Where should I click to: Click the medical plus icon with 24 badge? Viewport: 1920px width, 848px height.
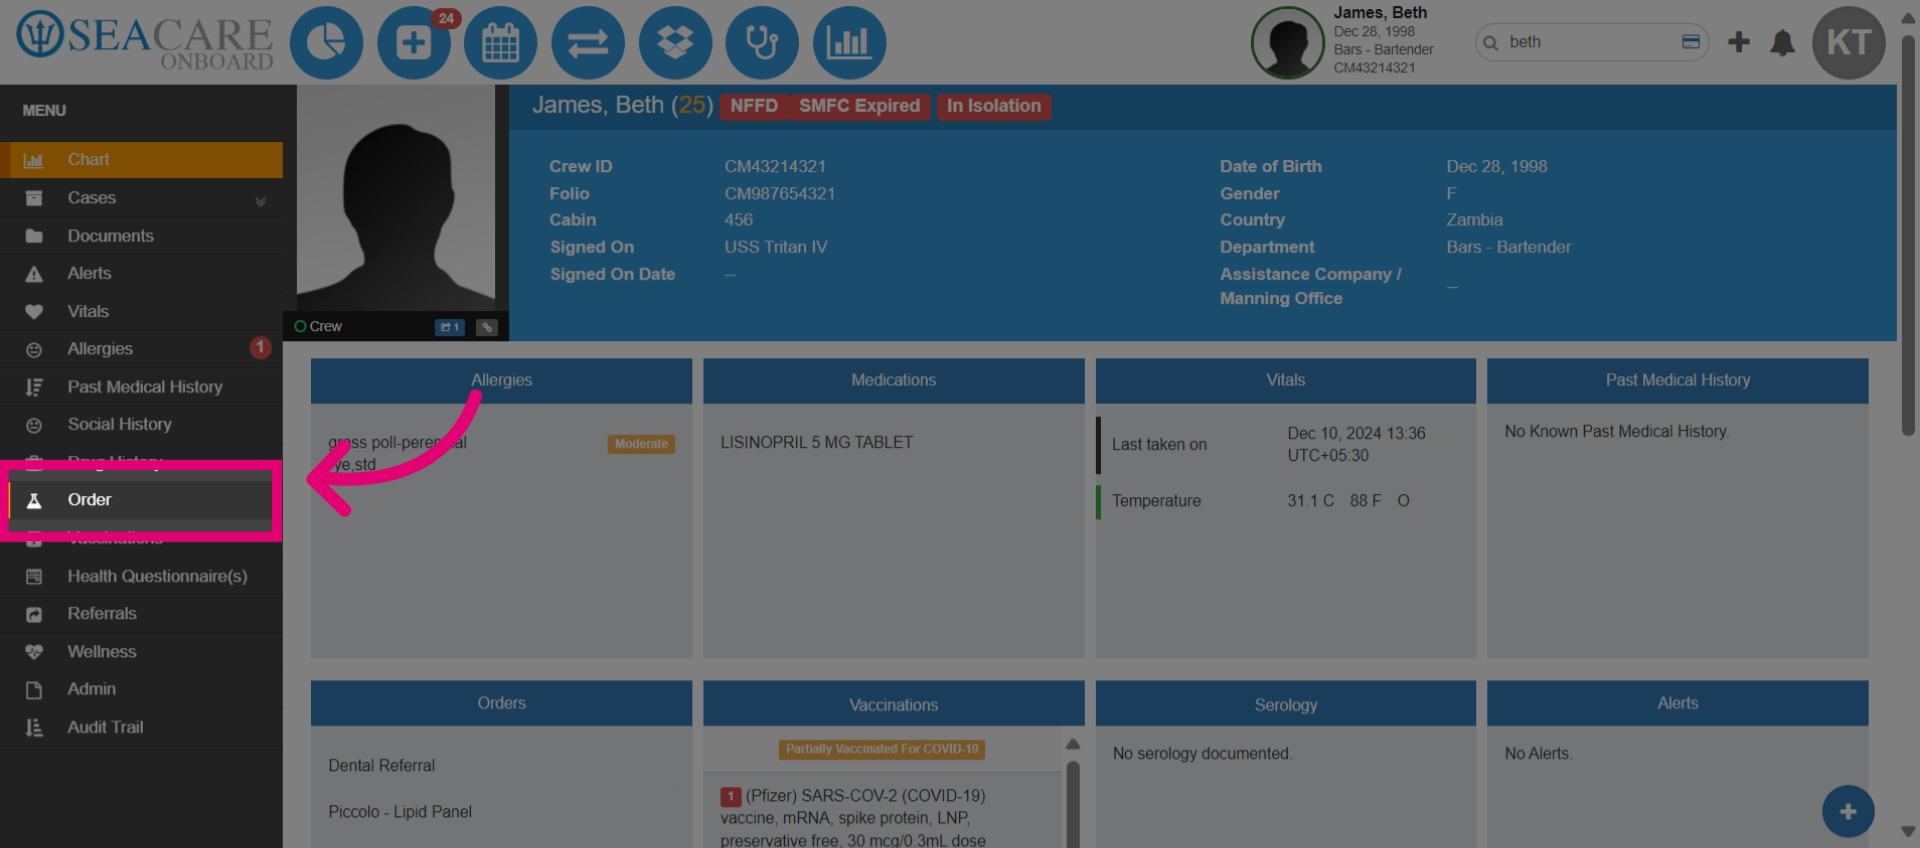pos(414,43)
